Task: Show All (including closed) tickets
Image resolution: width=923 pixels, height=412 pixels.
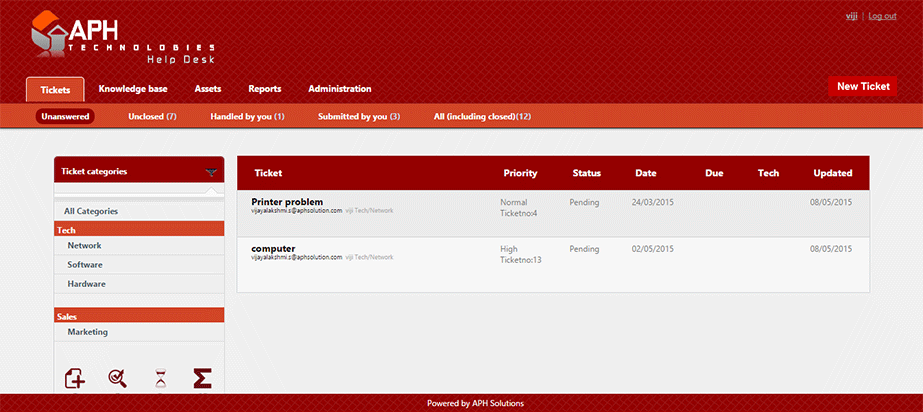Action: coord(482,117)
